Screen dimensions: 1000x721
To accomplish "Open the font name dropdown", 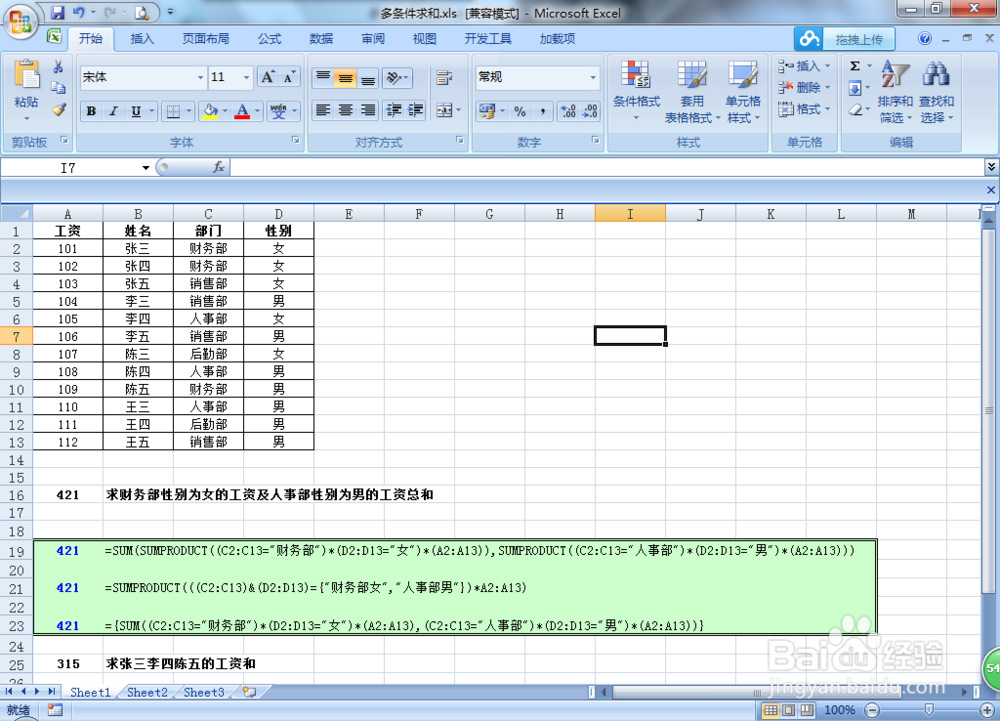I will (200, 77).
